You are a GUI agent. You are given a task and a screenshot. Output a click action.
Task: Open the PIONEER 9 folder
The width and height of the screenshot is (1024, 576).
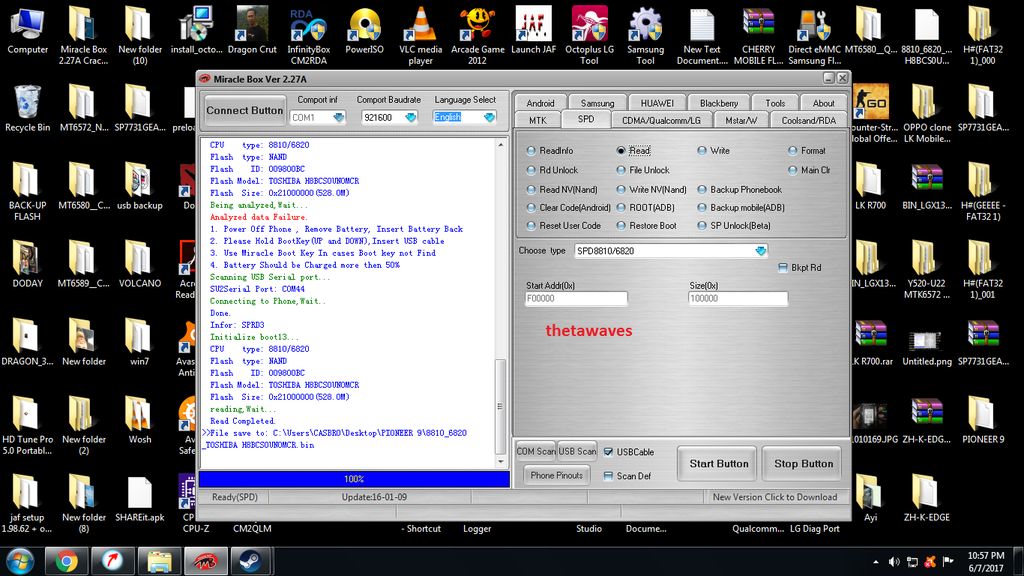(983, 421)
